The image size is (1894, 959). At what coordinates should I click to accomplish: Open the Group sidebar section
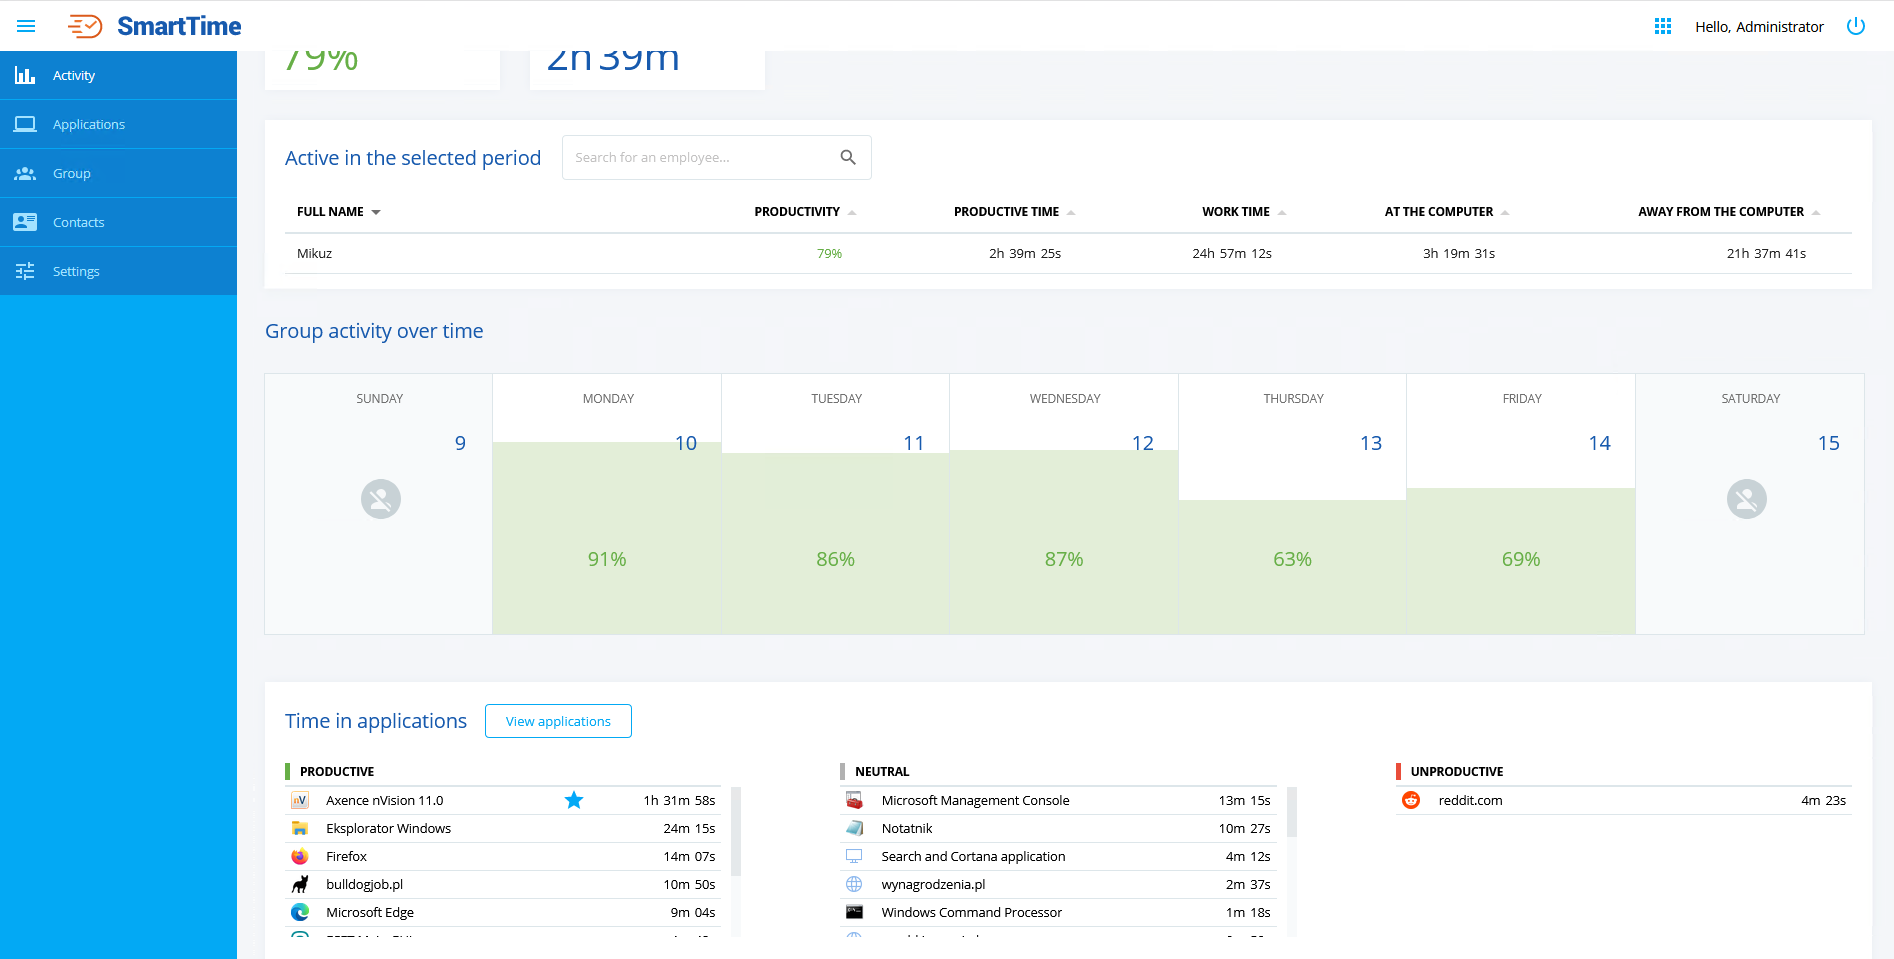(72, 173)
